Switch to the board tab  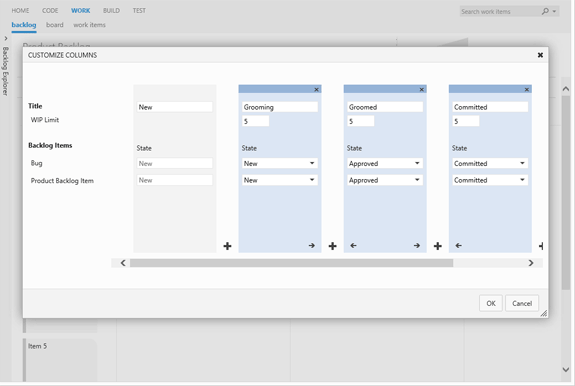coord(55,25)
